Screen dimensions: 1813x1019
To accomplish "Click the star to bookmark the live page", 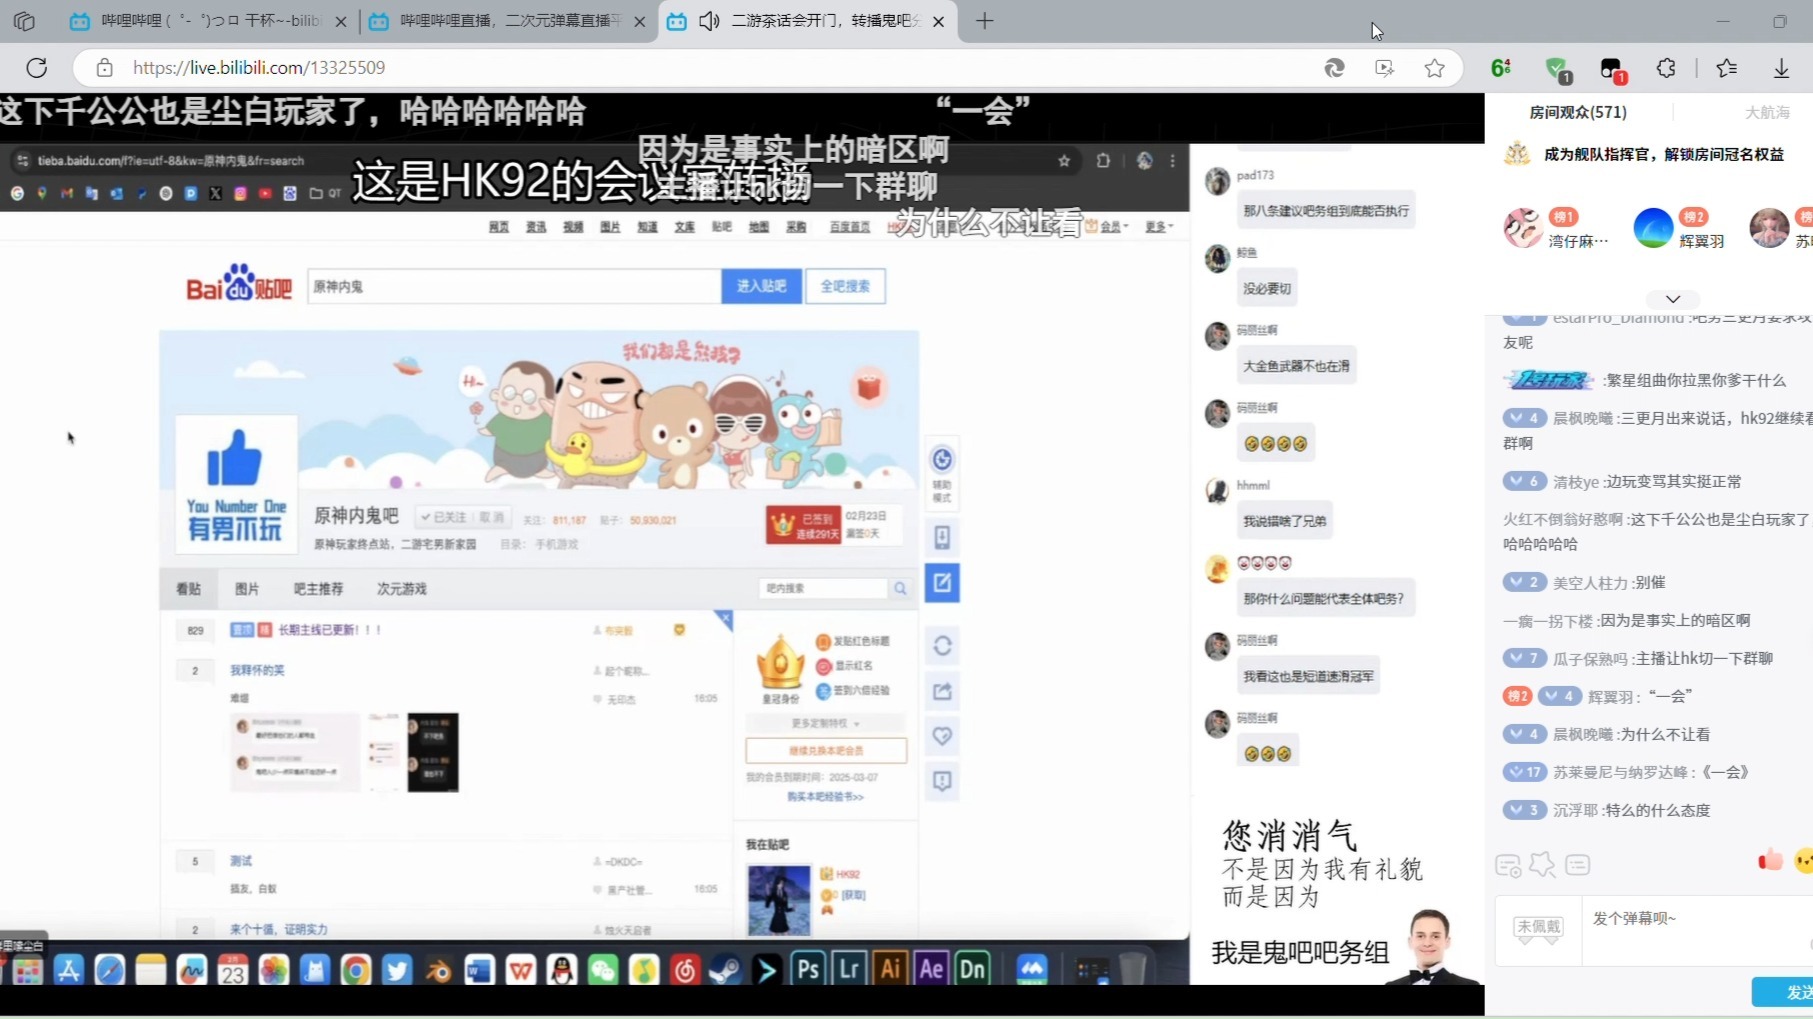I will click(x=1435, y=67).
